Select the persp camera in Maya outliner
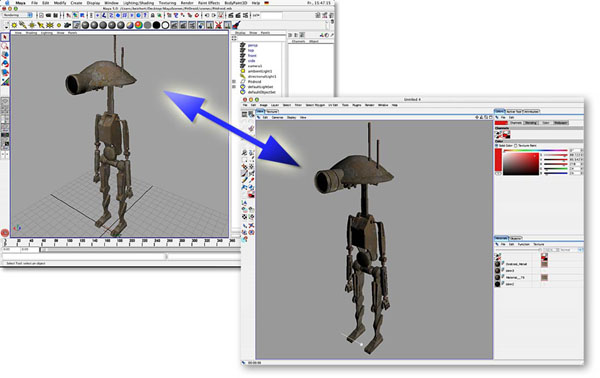The height and width of the screenshot is (378, 600). (253, 45)
